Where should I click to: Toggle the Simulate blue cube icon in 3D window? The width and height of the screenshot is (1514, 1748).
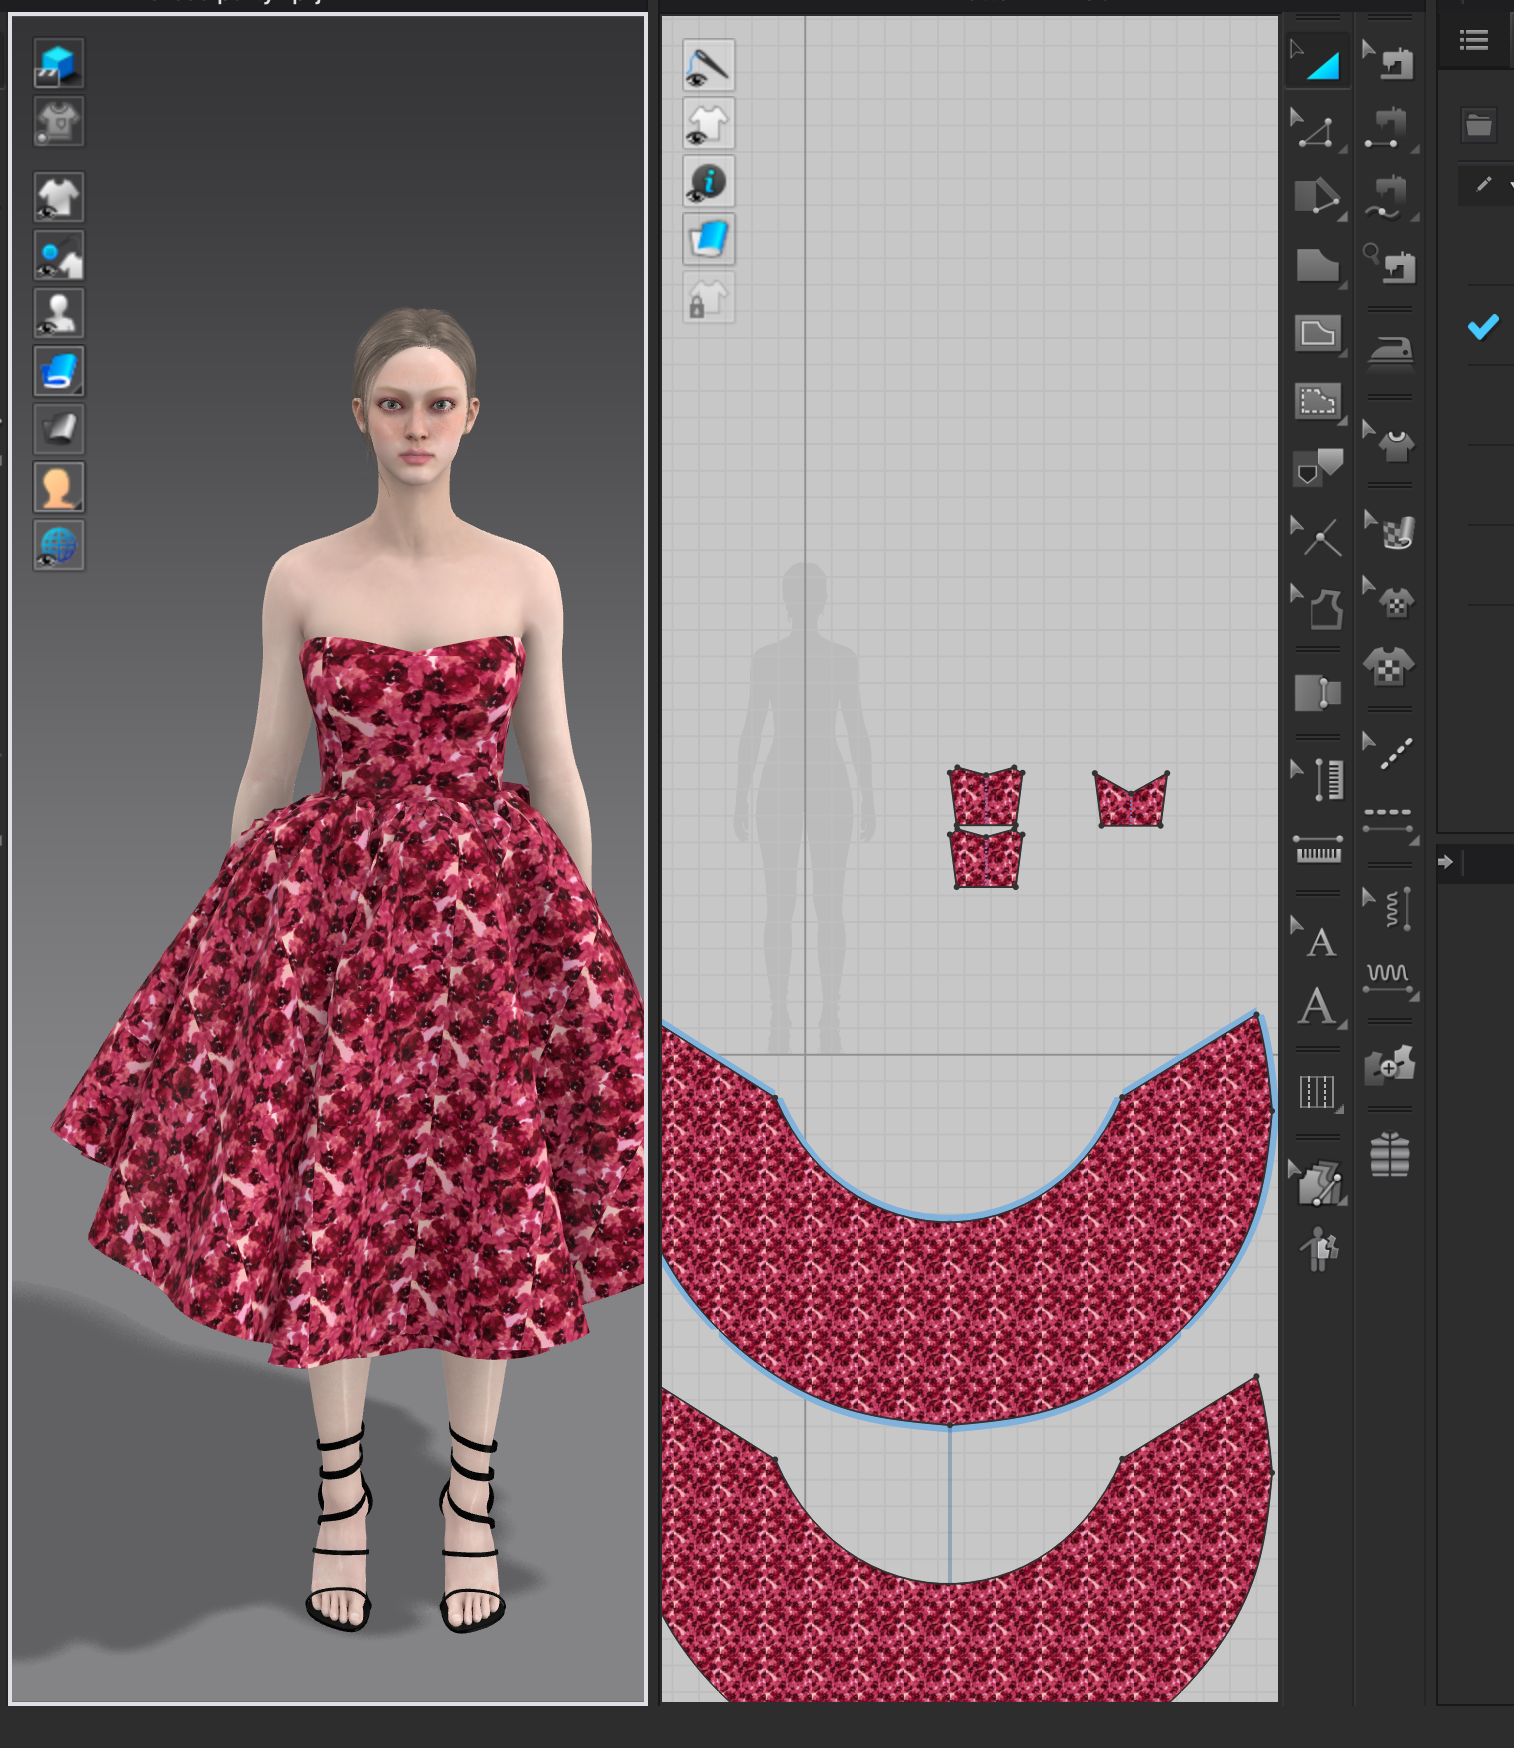coord(59,63)
